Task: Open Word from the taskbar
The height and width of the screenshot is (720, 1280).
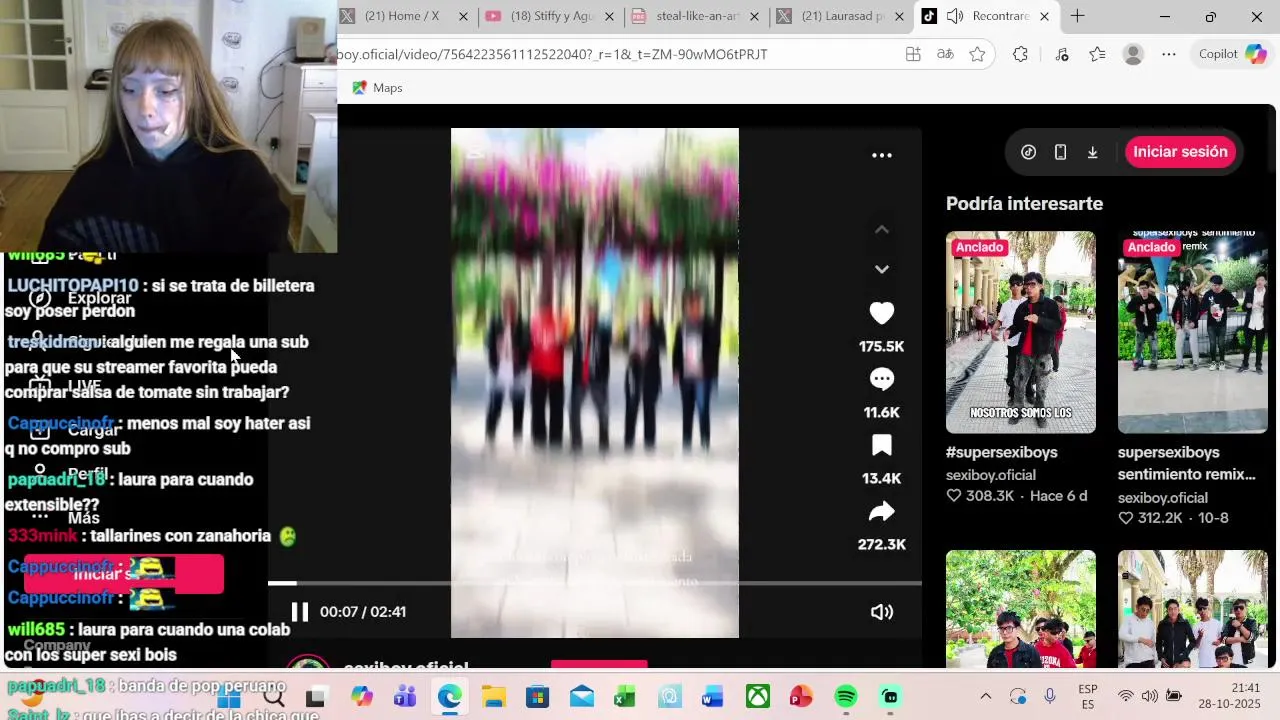Action: (713, 696)
